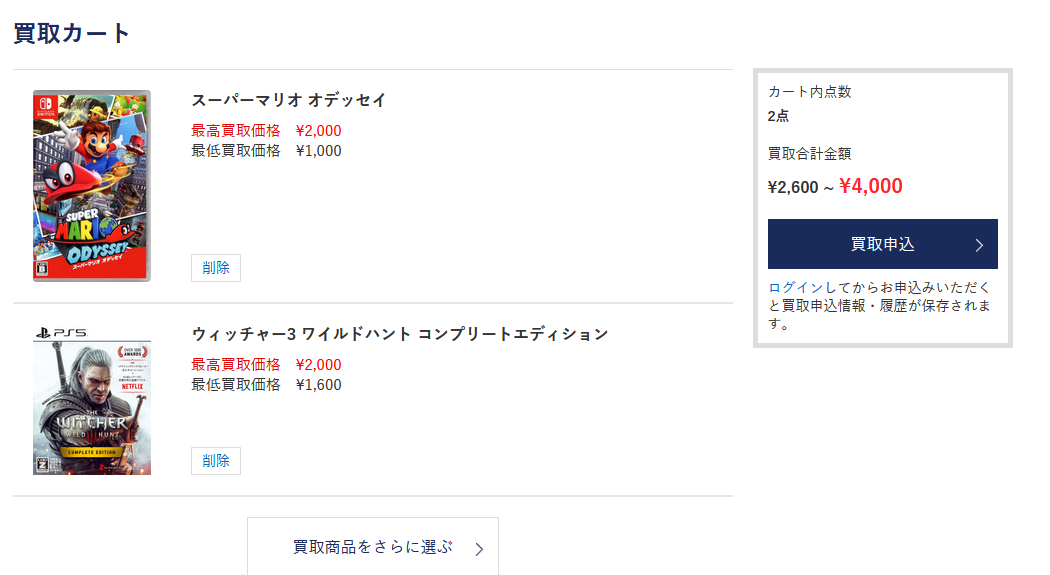Open the スーパーマリオ オデッセイ title
The height and width of the screenshot is (575, 1050).
[x=288, y=100]
